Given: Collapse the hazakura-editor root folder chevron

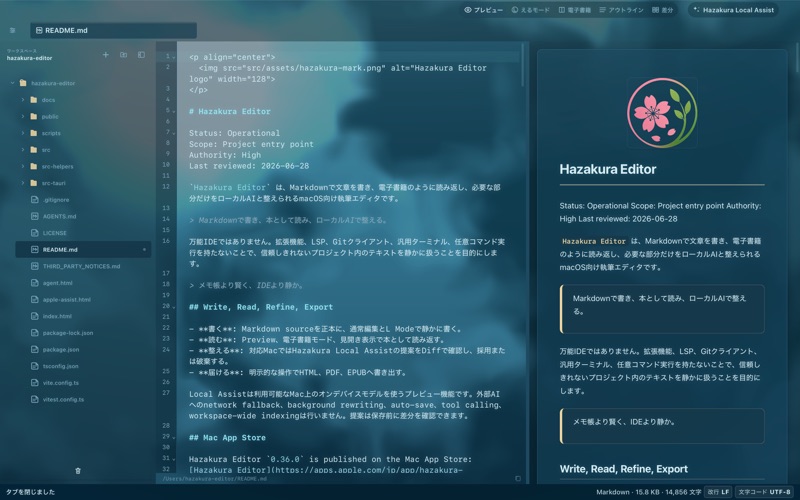Looking at the screenshot, I should pyautogui.click(x=12, y=83).
